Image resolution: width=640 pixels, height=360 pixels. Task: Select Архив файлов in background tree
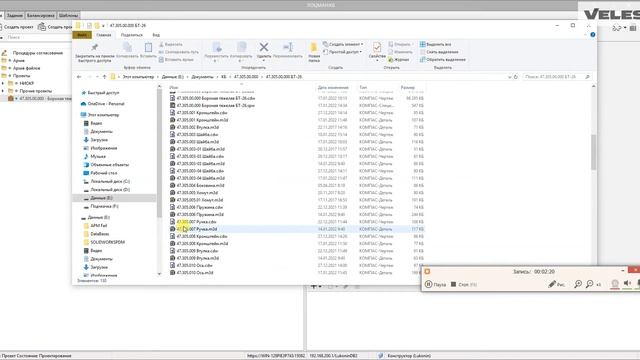[x=27, y=68]
